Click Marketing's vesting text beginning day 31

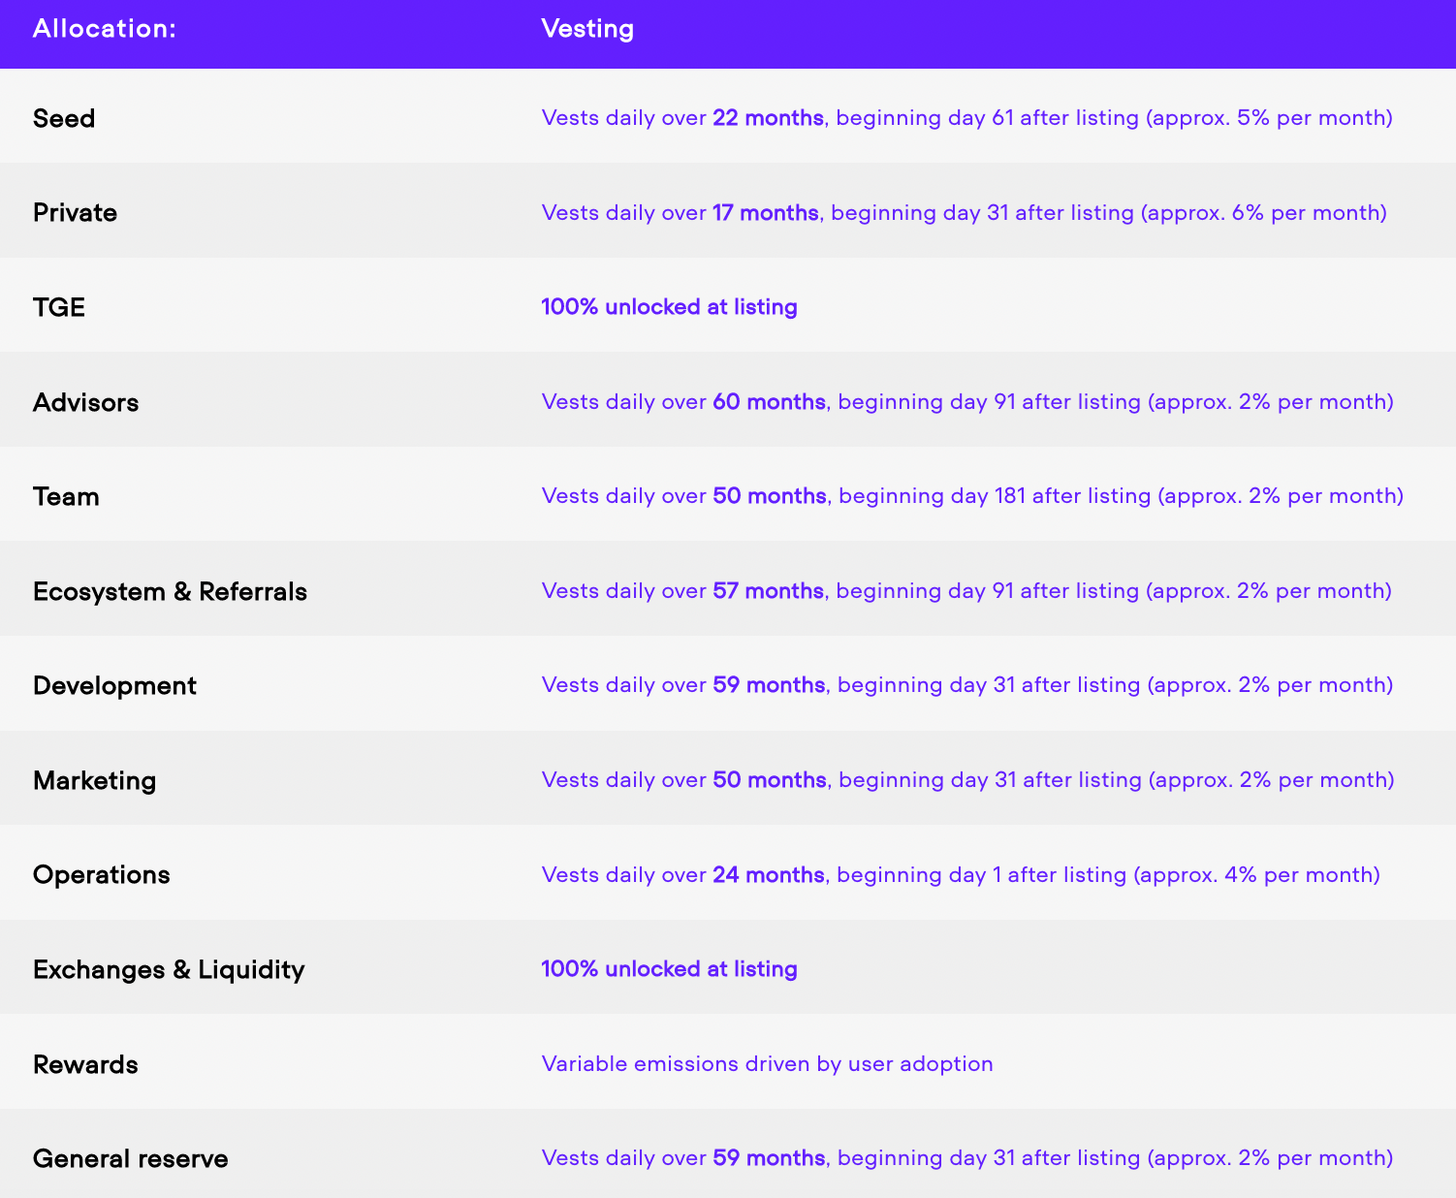click(968, 780)
